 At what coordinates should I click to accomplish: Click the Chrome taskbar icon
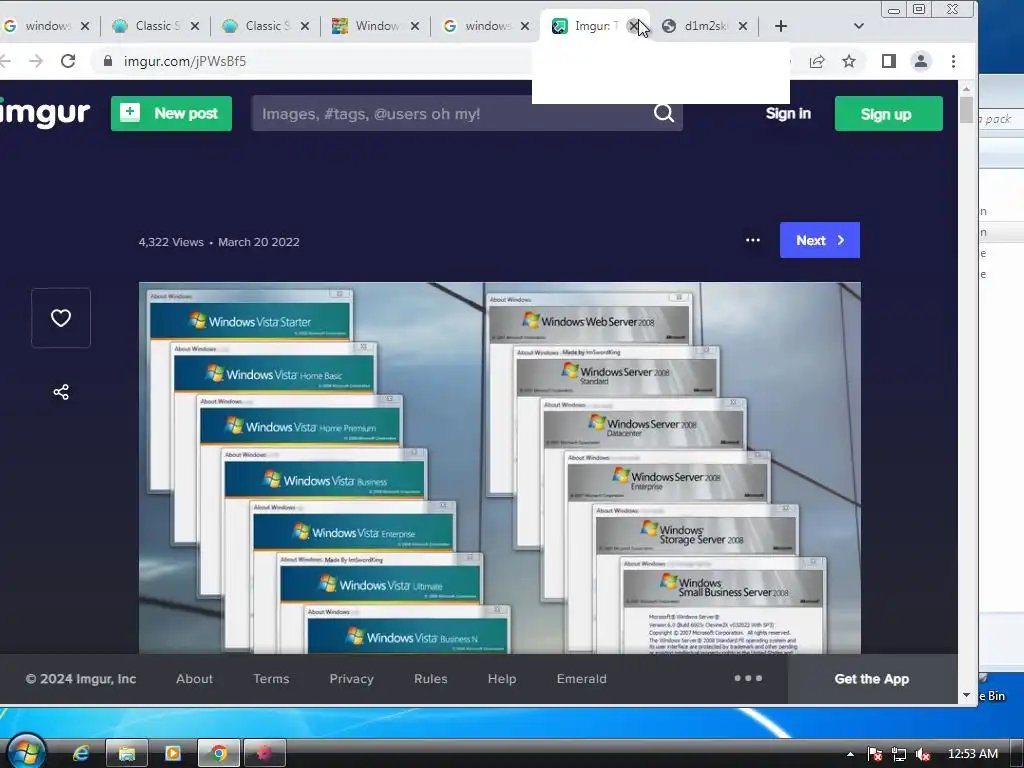(x=219, y=754)
